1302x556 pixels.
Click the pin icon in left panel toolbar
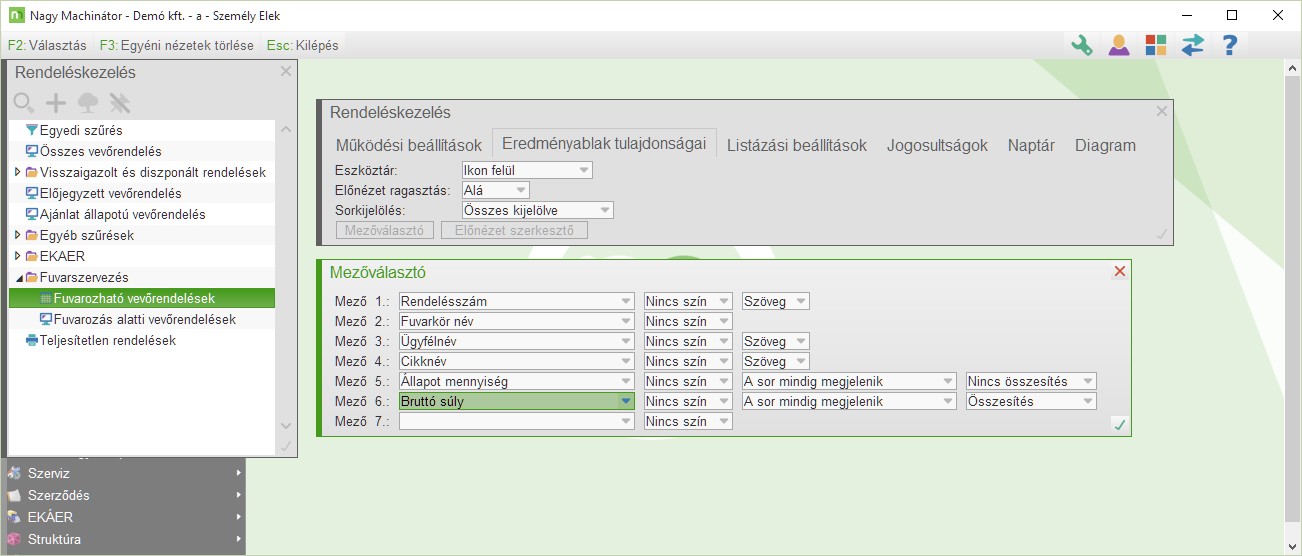[x=120, y=102]
